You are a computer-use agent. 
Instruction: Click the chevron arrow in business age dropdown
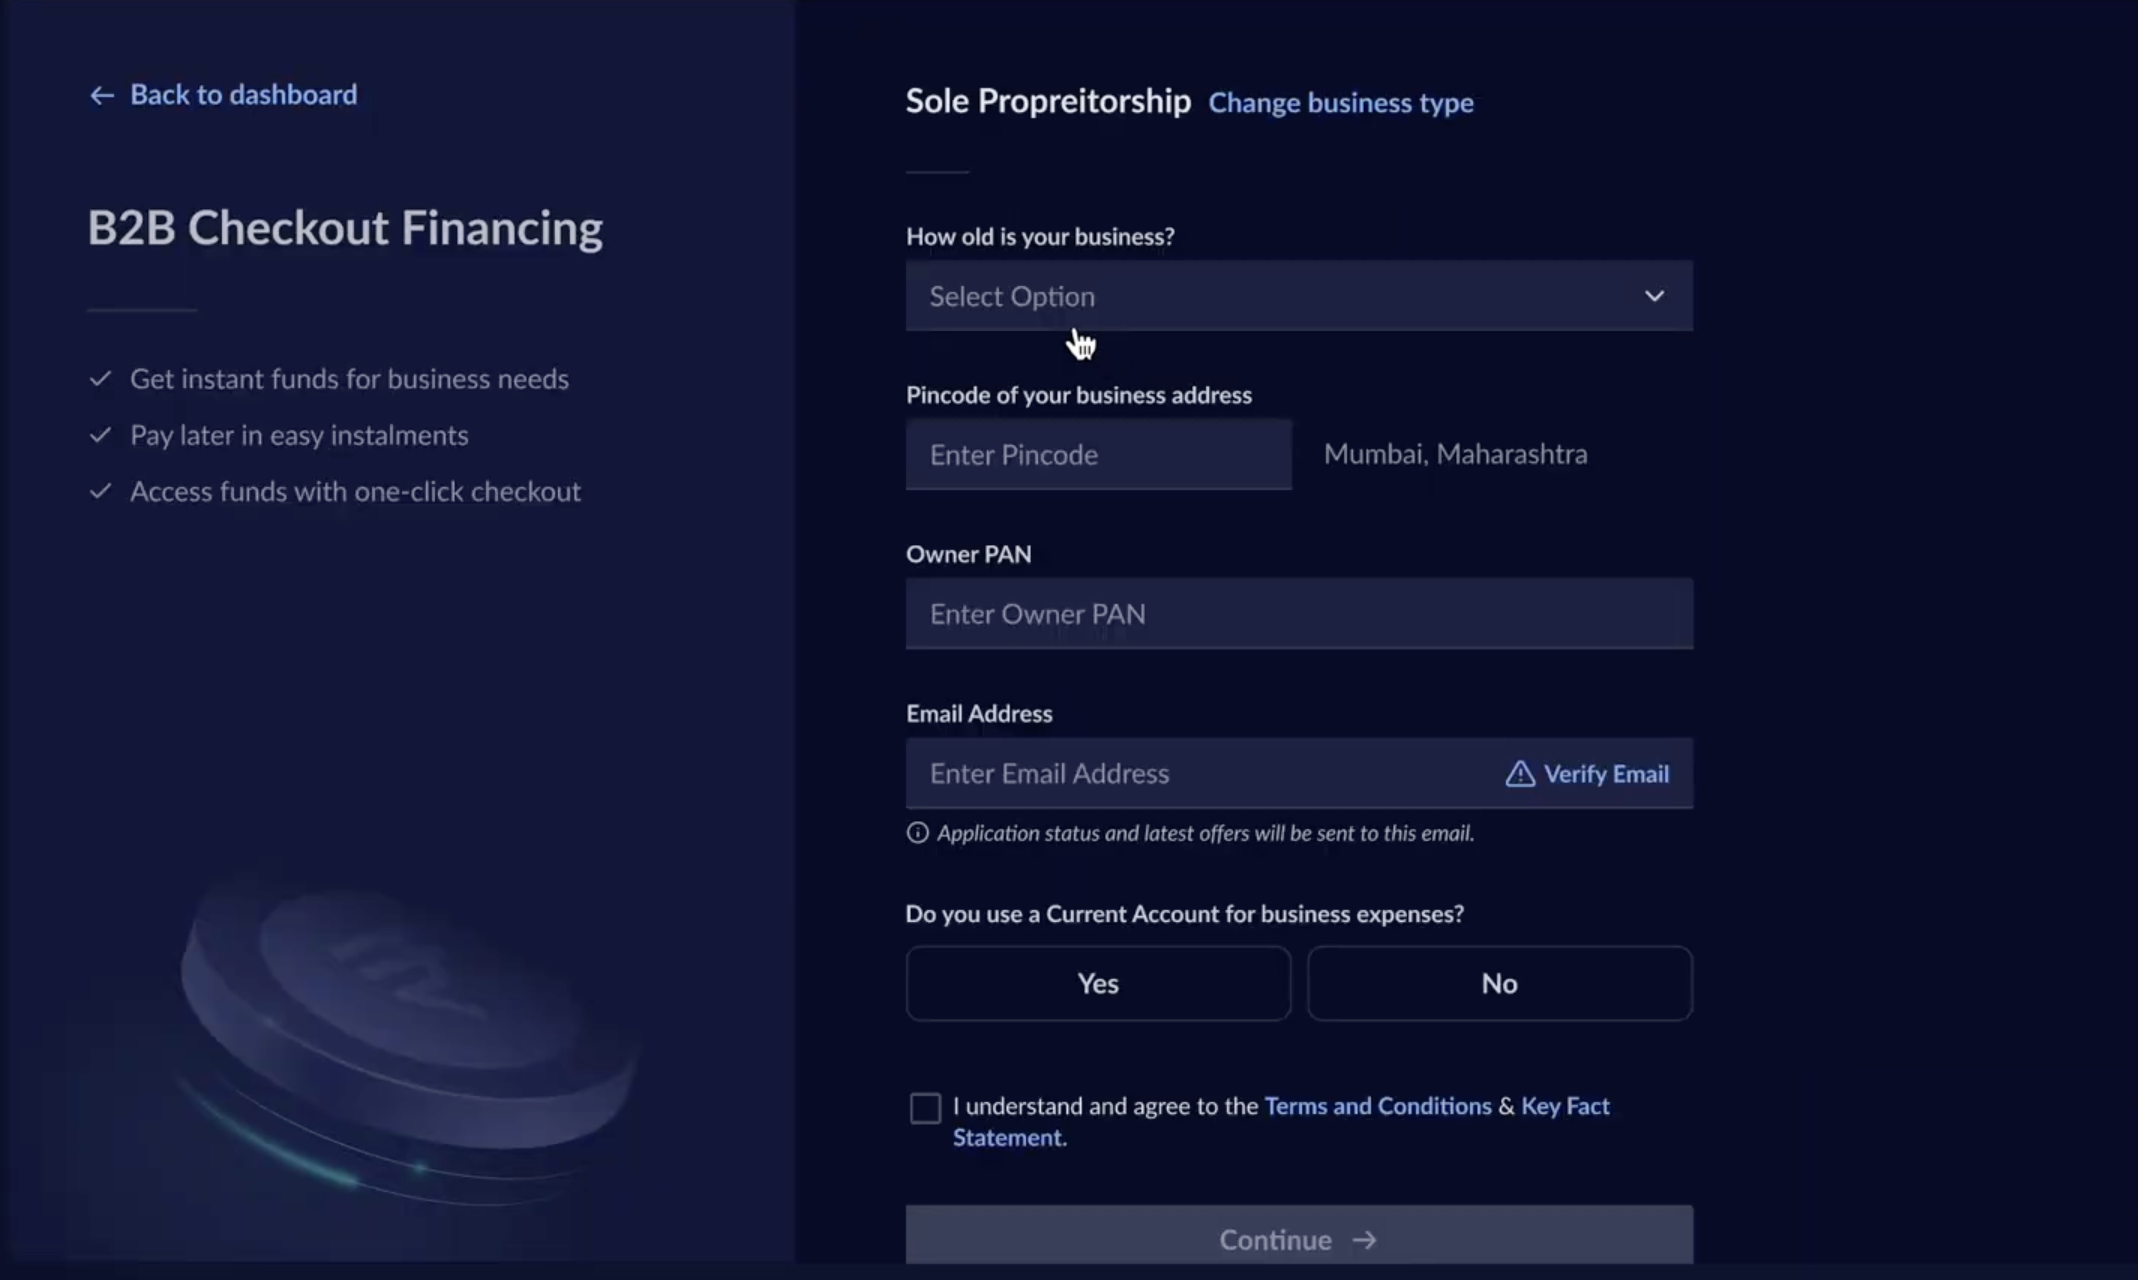point(1654,296)
